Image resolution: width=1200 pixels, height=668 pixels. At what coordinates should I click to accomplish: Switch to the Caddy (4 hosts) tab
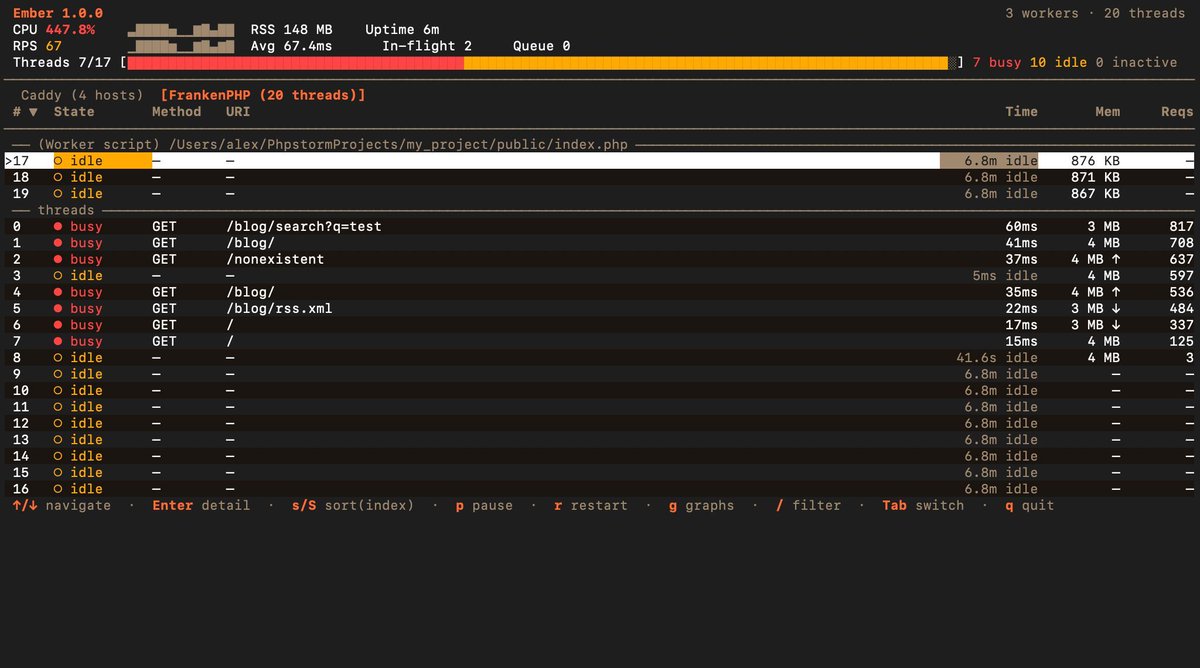point(82,95)
